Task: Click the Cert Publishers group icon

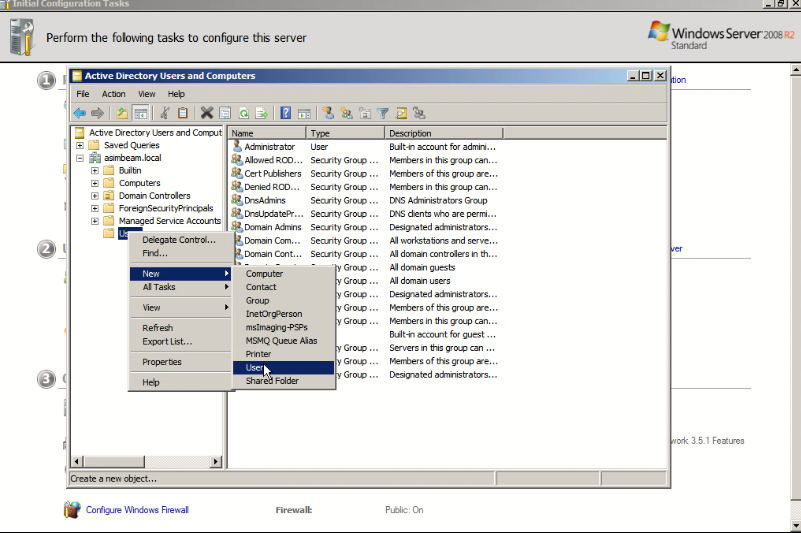Action: [x=237, y=173]
